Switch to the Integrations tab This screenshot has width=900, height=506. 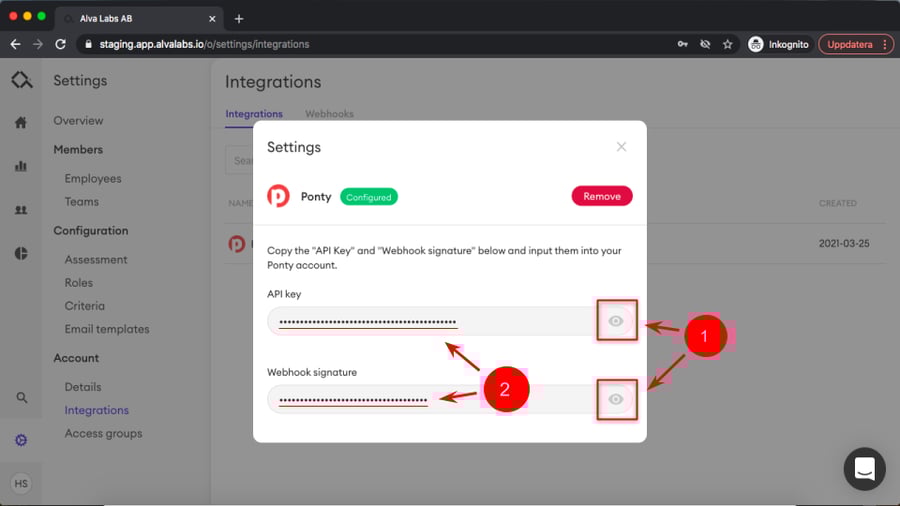pos(254,114)
